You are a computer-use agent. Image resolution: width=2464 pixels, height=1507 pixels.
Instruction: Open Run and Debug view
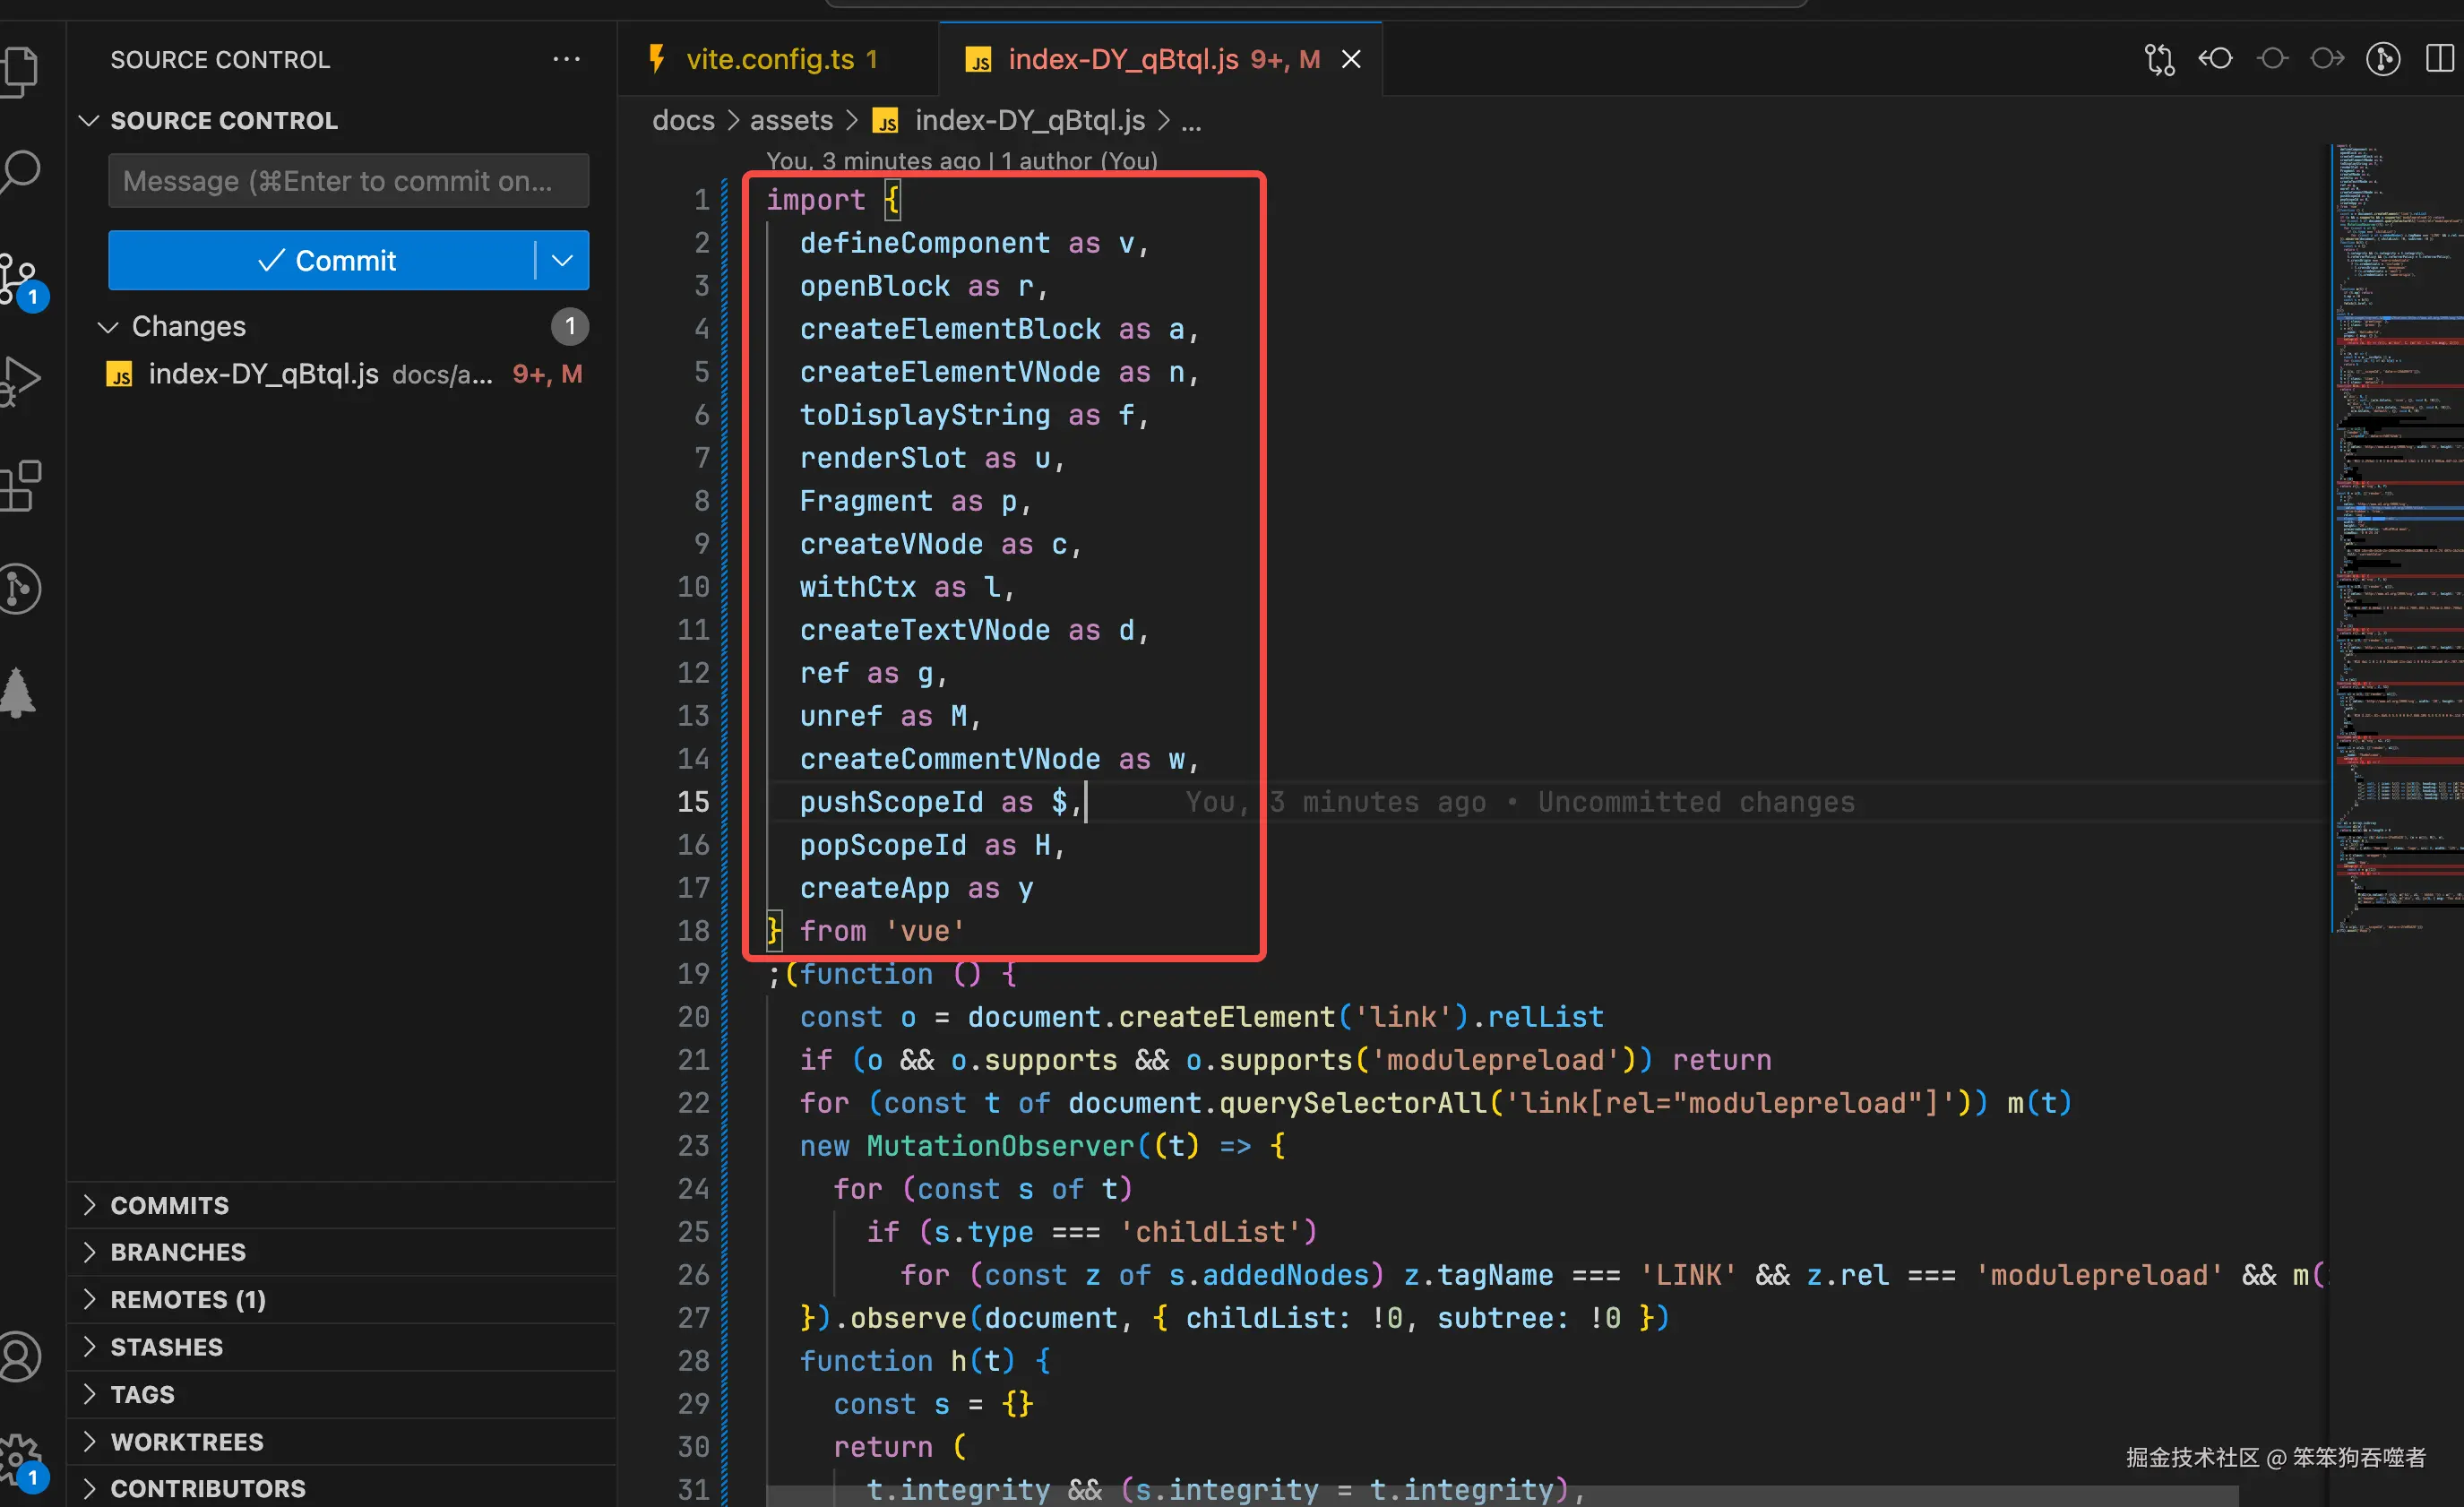20,380
